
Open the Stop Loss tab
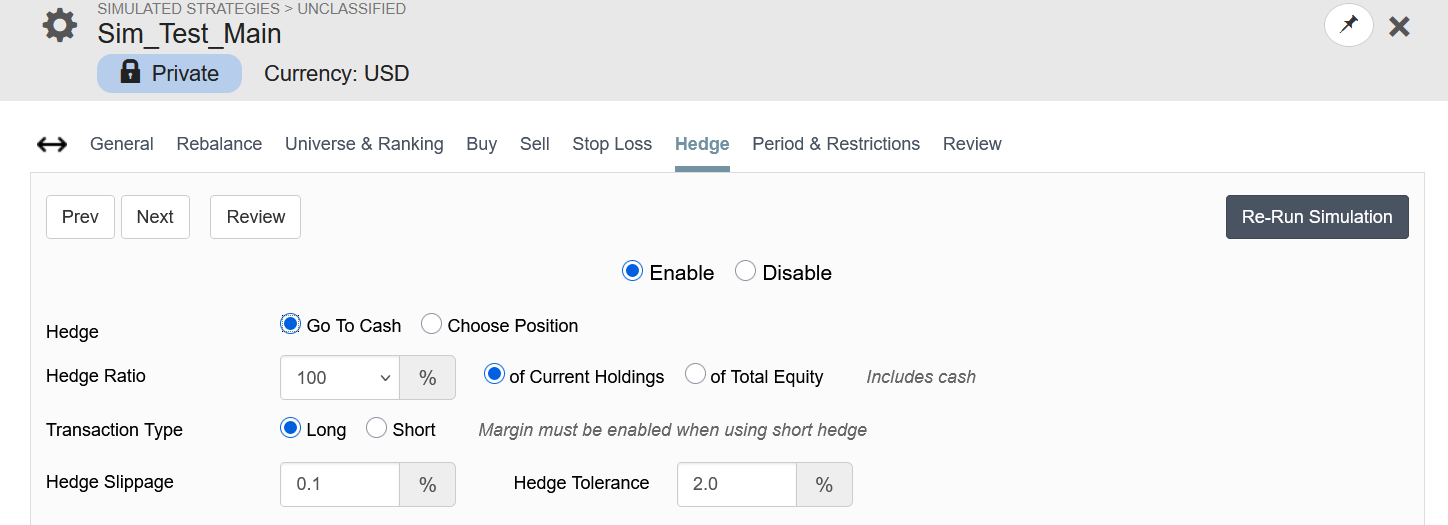pos(612,144)
